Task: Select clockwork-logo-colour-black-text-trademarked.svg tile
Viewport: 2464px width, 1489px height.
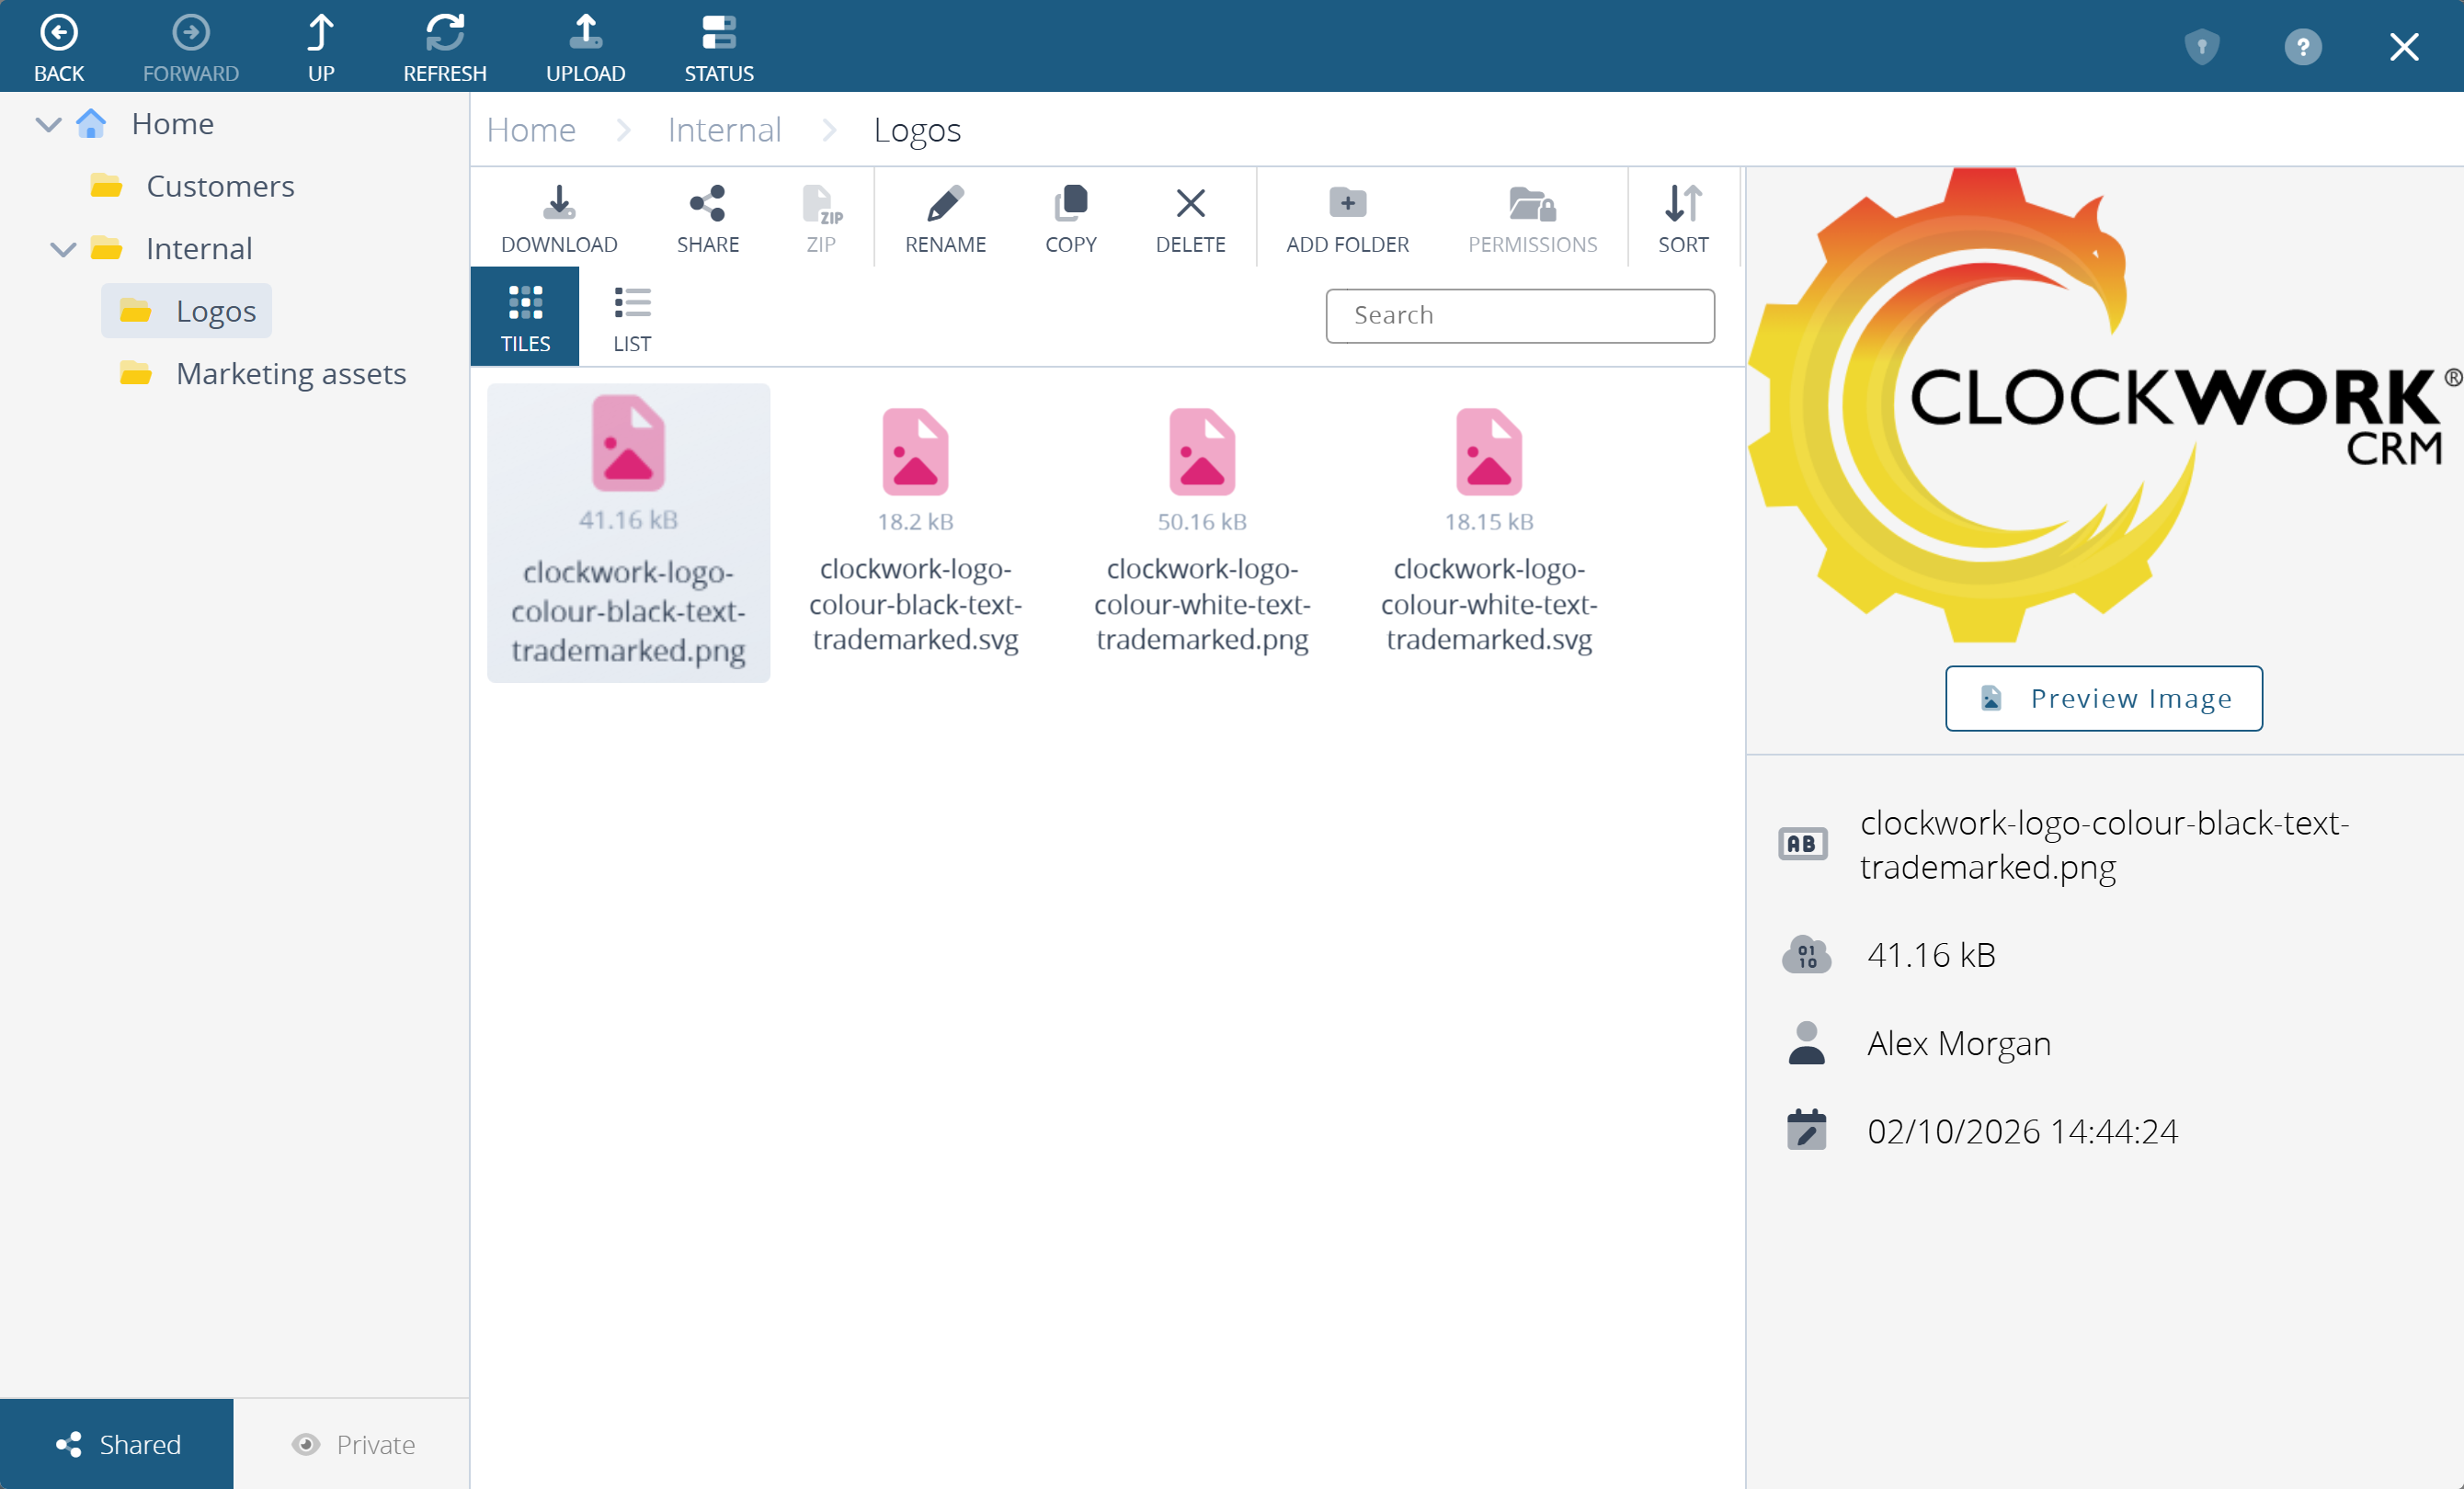Action: (915, 533)
